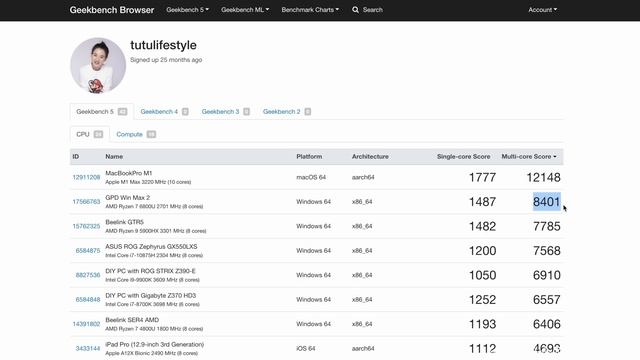Expand the Benchmark Charts menu
This screenshot has width=640, height=360.
point(310,10)
